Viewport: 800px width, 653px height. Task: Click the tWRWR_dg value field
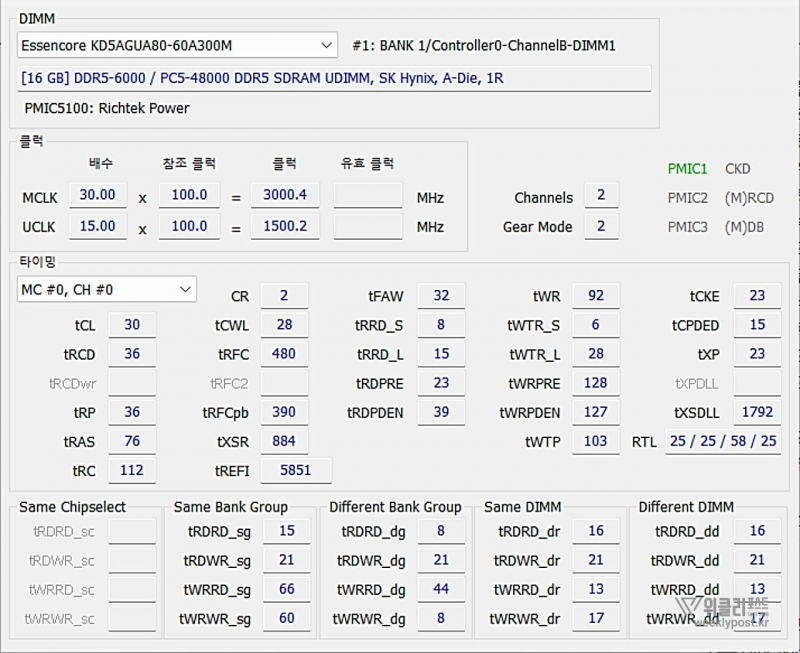(441, 618)
